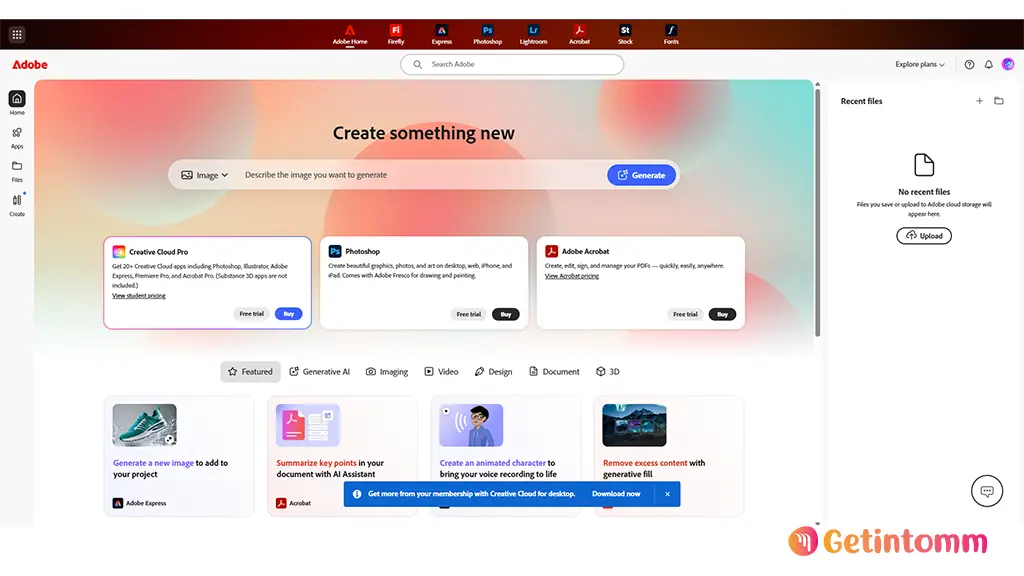Click the Creative Cloud Pro card icon
Image resolution: width=1024 pixels, height=576 pixels.
[119, 251]
